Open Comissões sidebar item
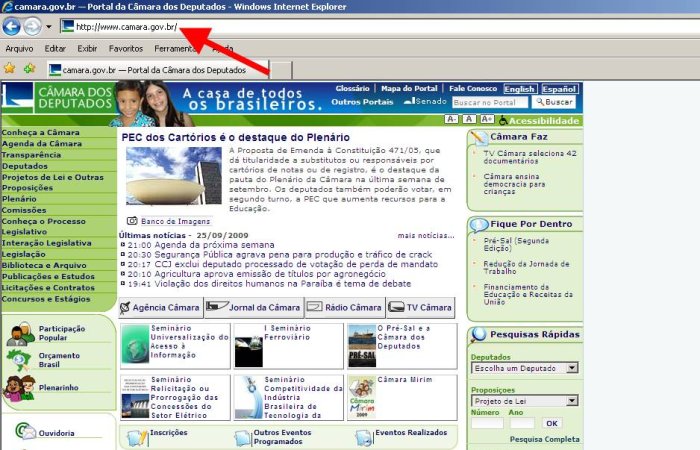700x450 pixels. (x=24, y=210)
